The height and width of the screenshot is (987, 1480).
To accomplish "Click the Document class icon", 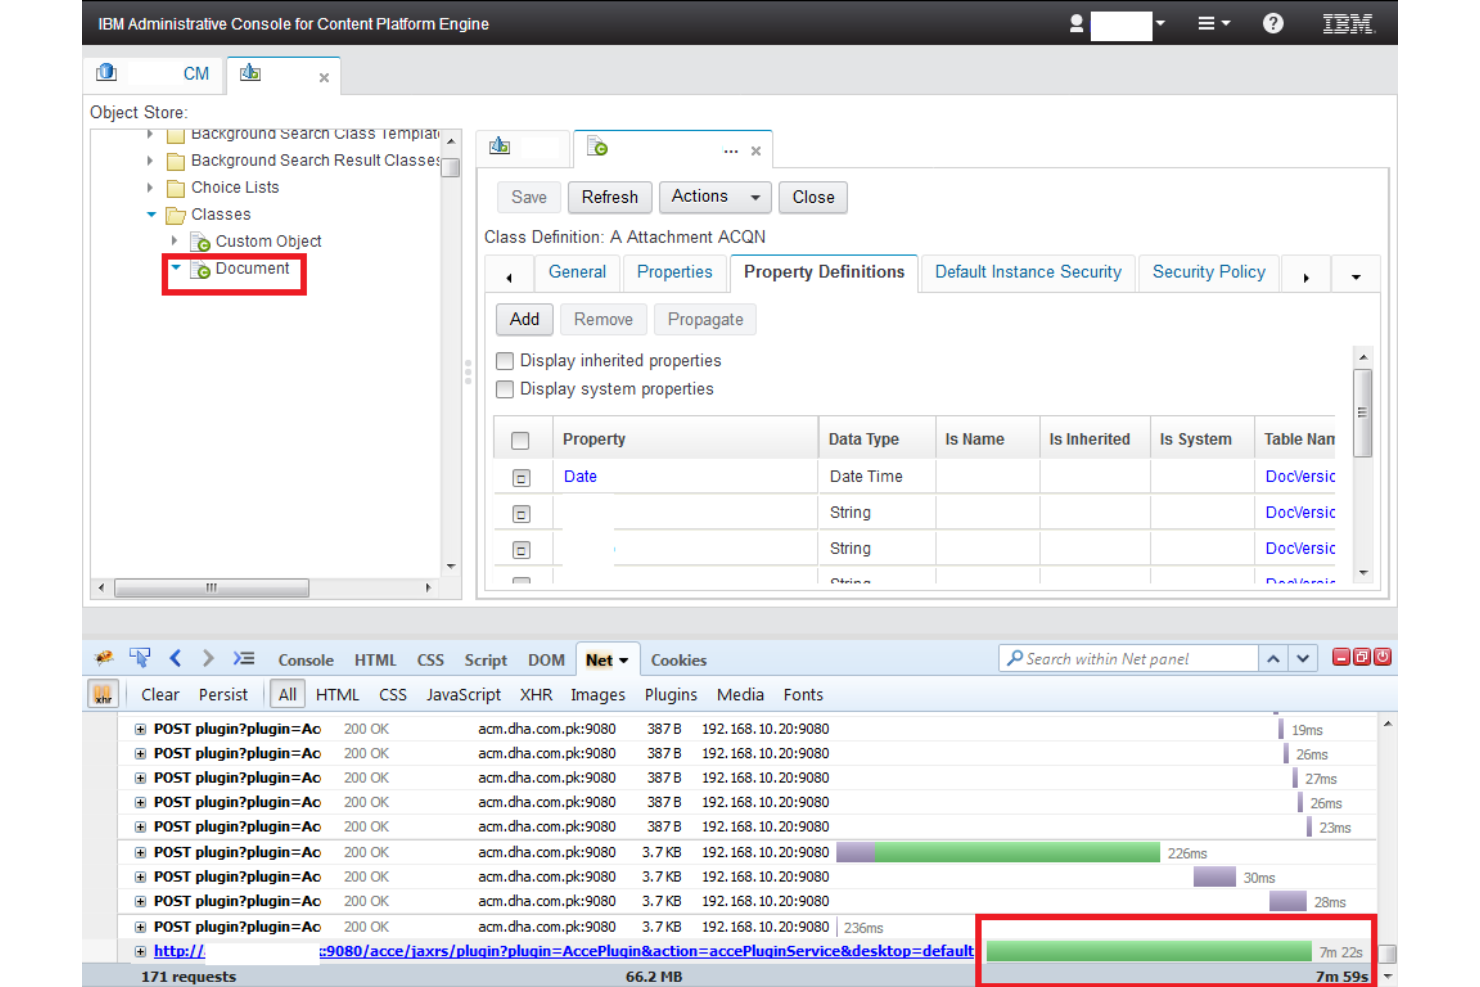I will click(x=200, y=269).
